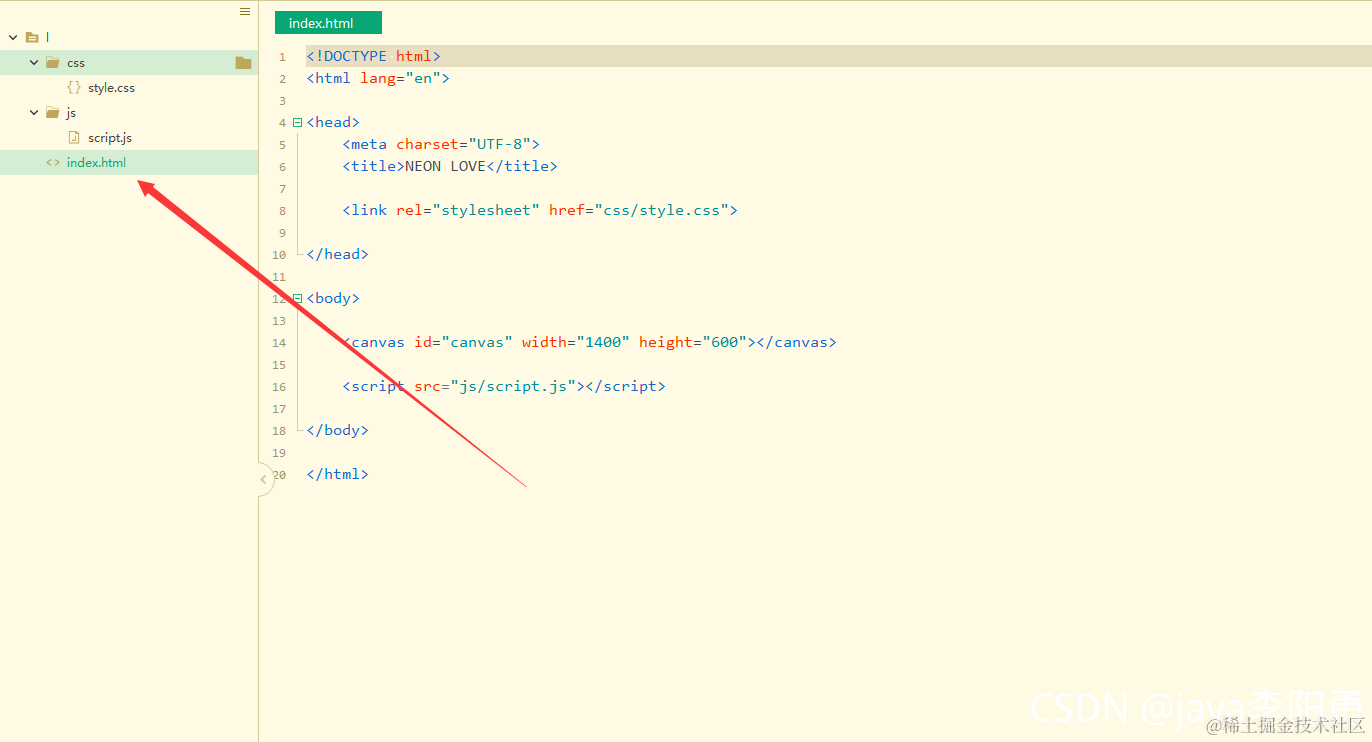Image resolution: width=1372 pixels, height=742 pixels.
Task: Click the js folder icon
Action: [53, 112]
